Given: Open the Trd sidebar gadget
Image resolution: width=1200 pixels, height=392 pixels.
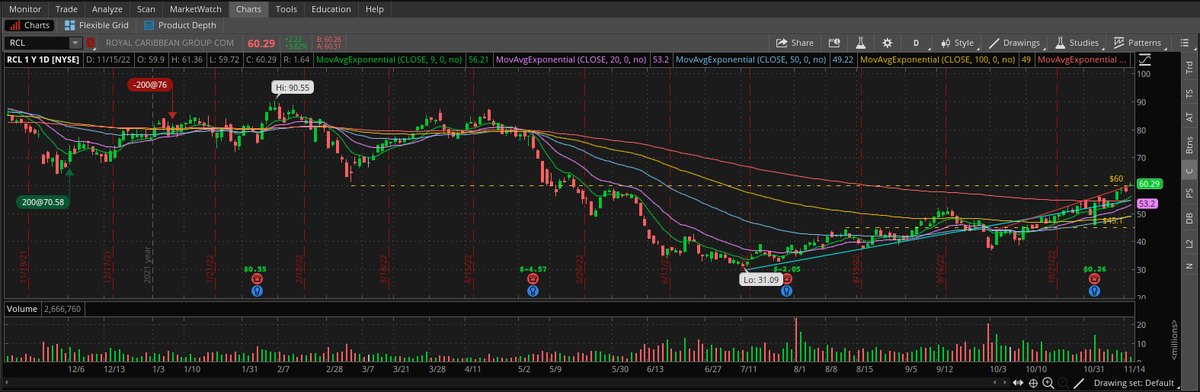Looking at the screenshot, I should click(x=1189, y=68).
